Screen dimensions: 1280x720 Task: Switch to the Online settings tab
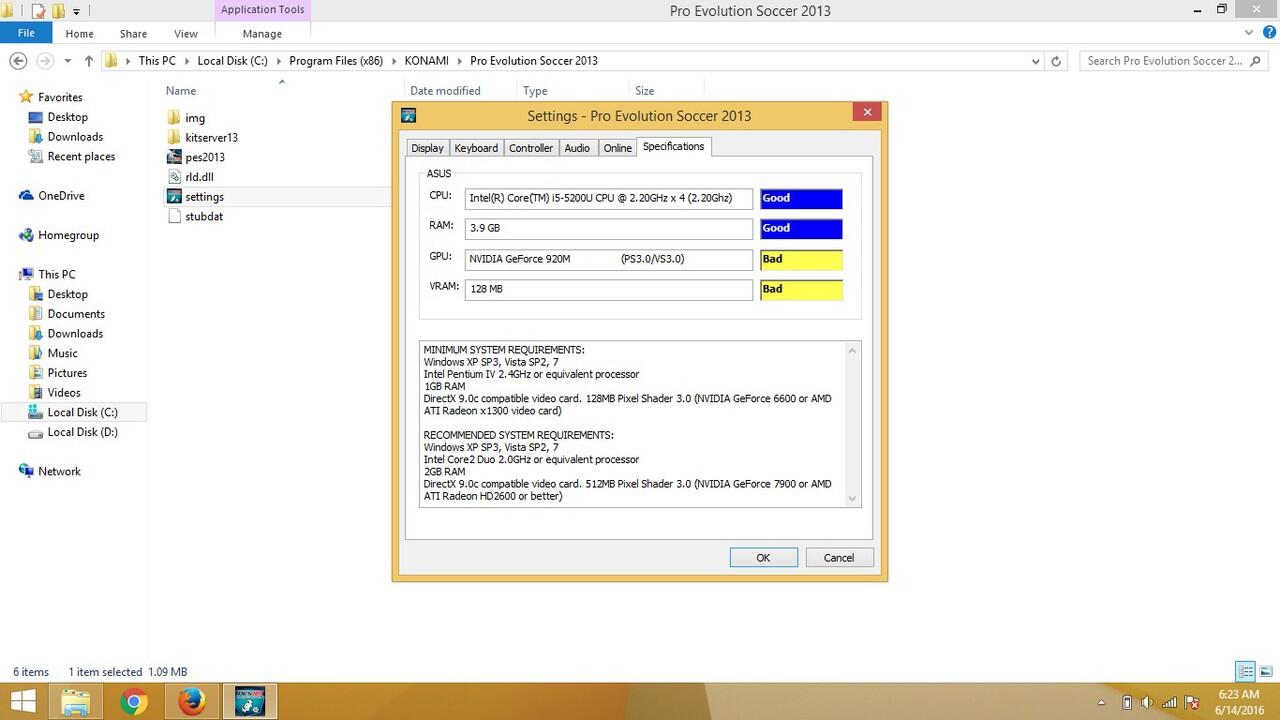click(618, 148)
